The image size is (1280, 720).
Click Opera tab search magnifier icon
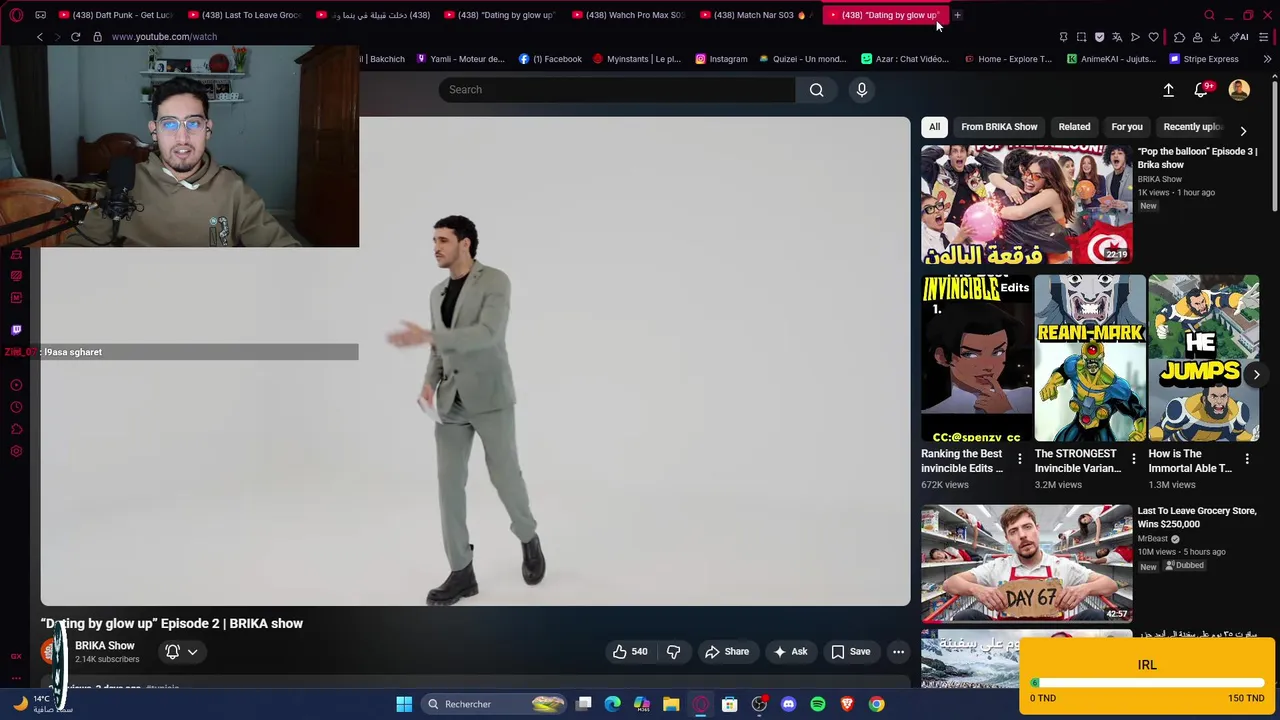coord(1209,15)
